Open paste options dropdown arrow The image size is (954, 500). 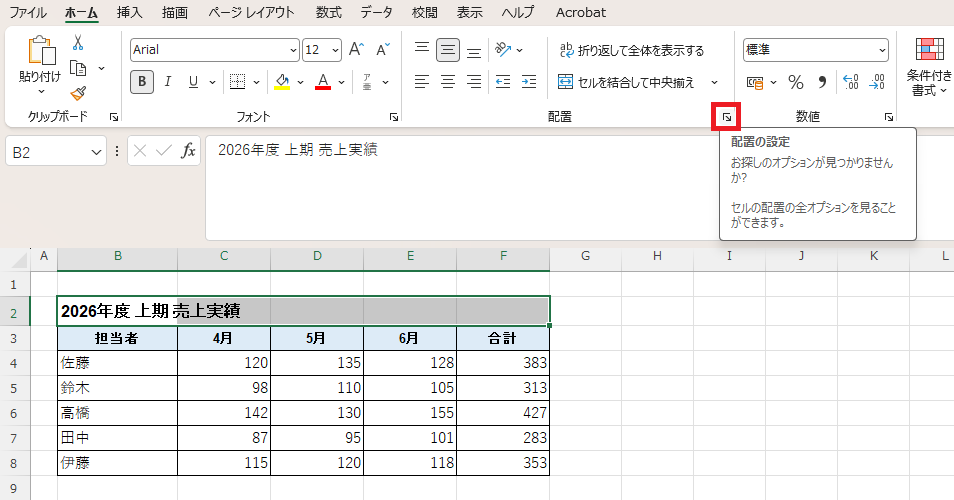click(x=41, y=91)
